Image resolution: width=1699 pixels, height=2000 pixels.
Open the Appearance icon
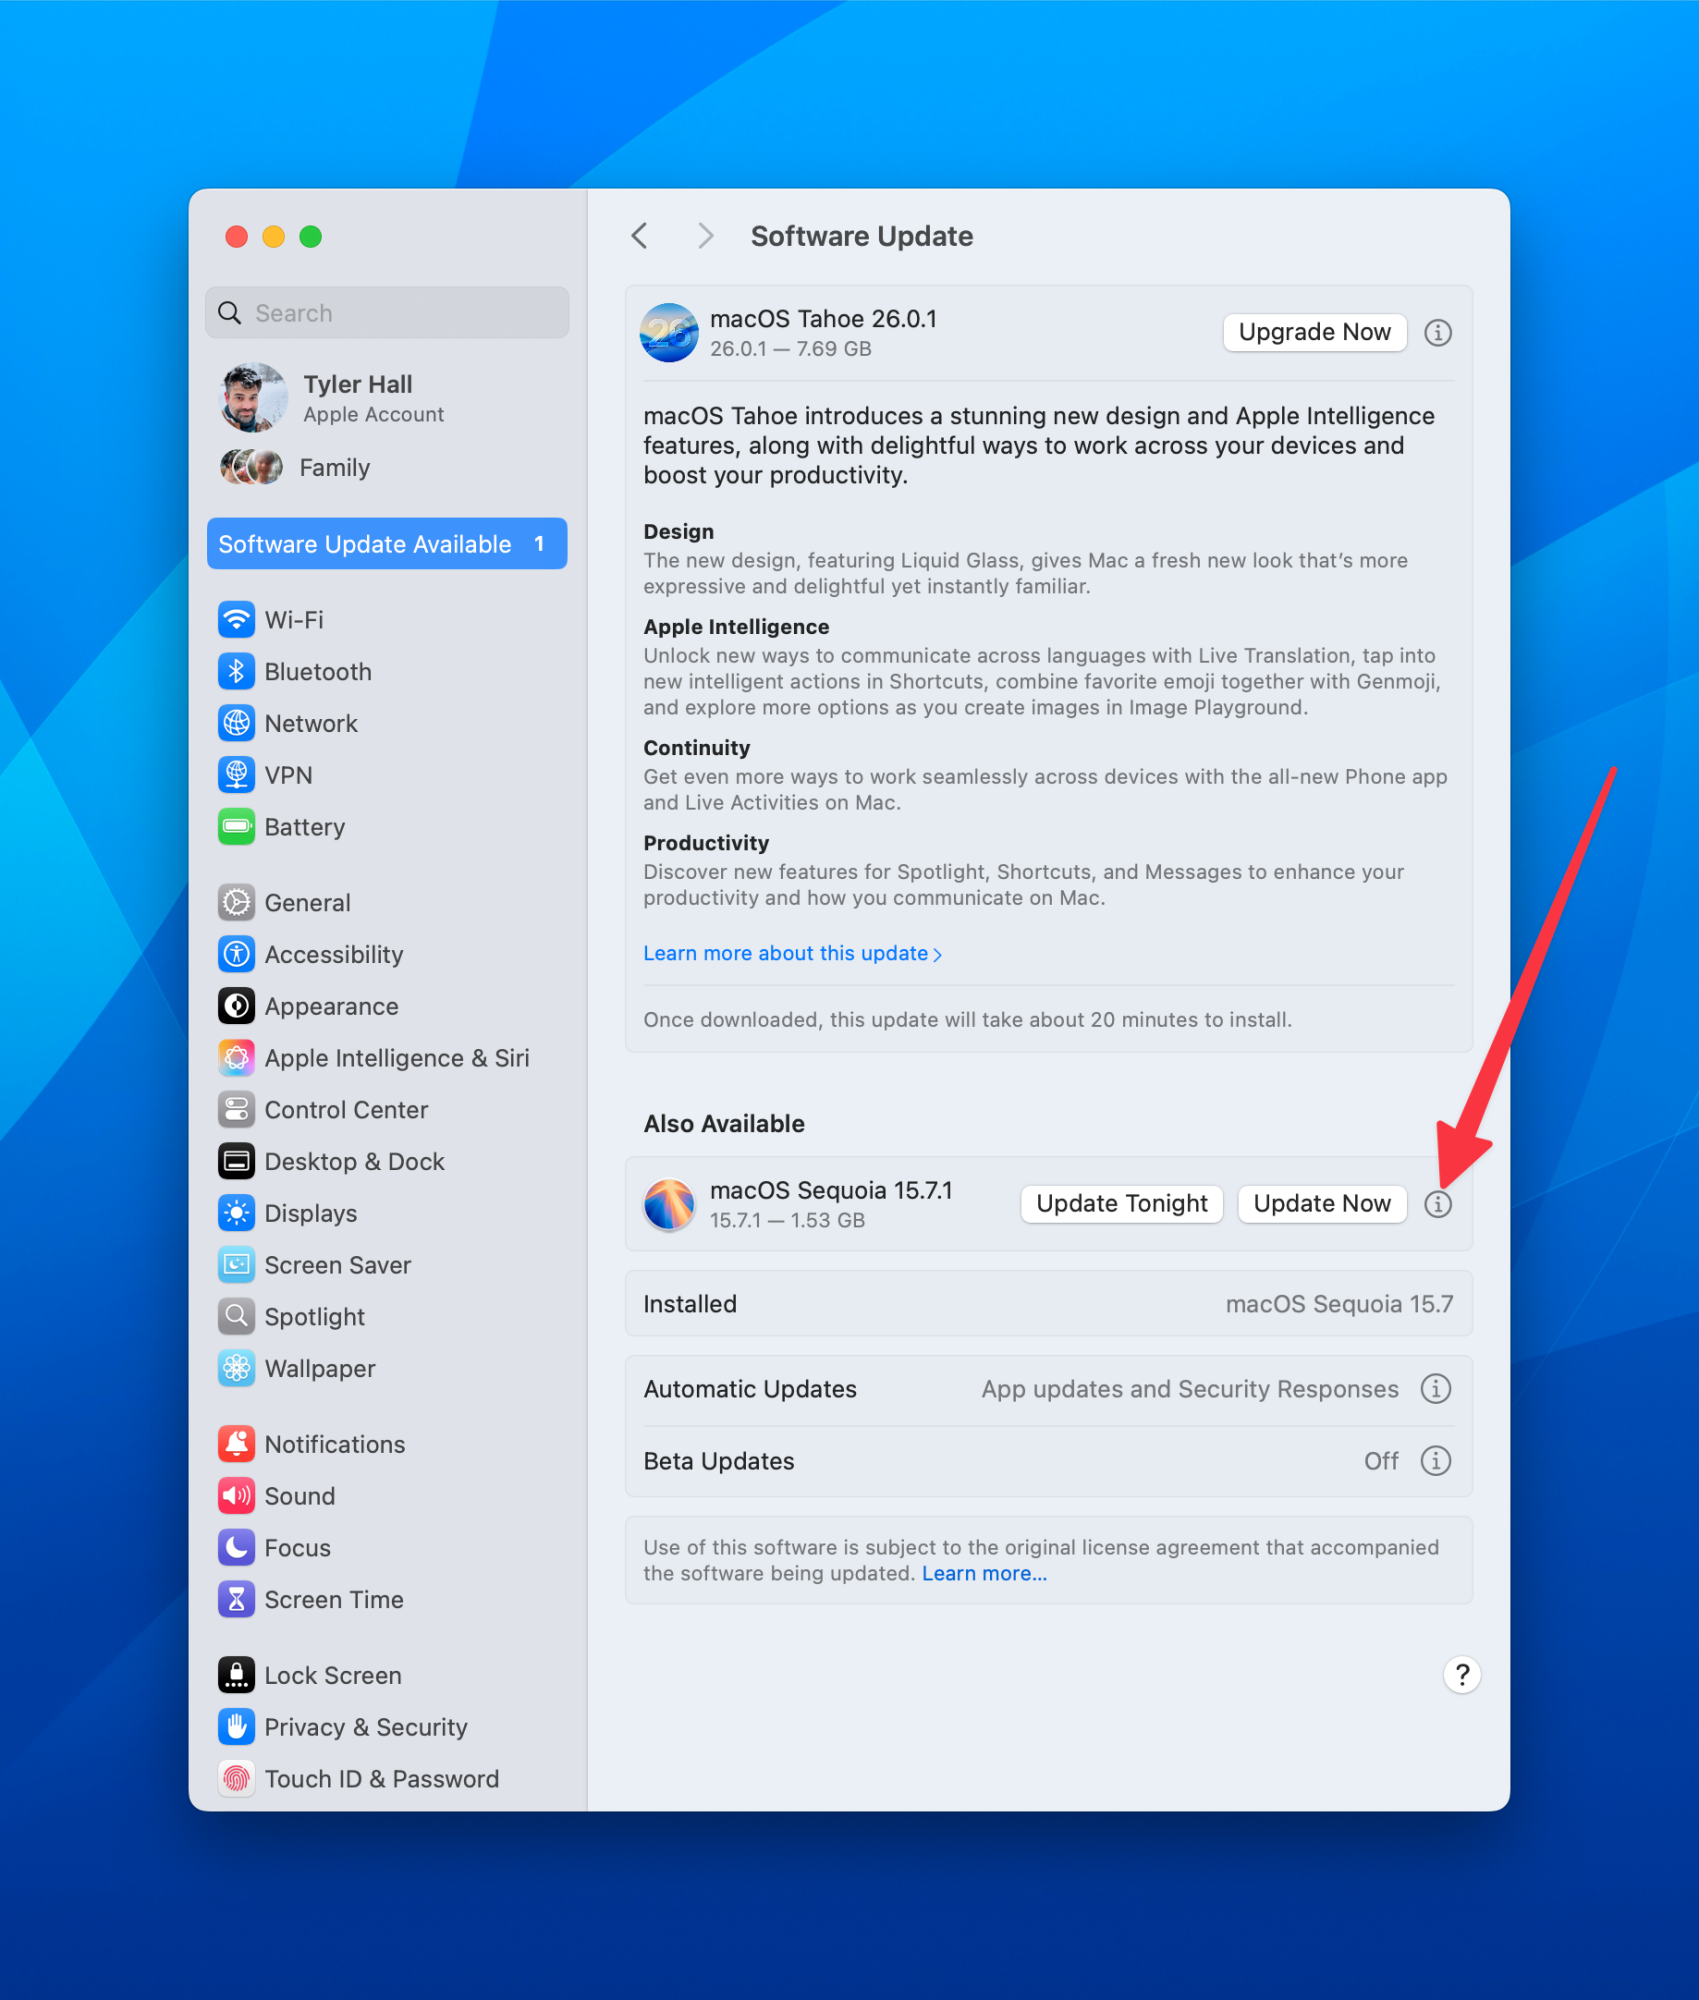236,1007
